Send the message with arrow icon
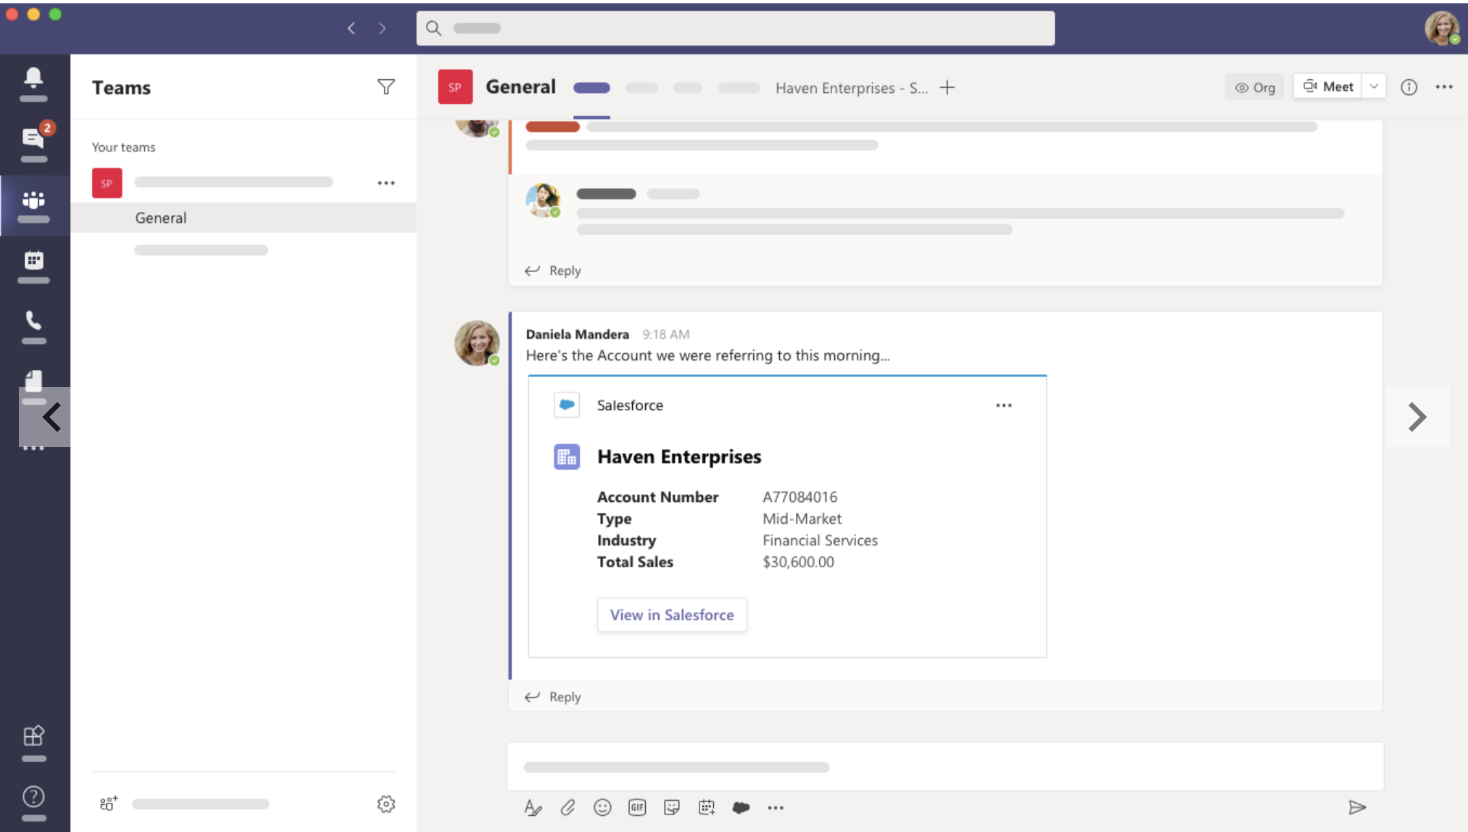1468x832 pixels. [1357, 807]
